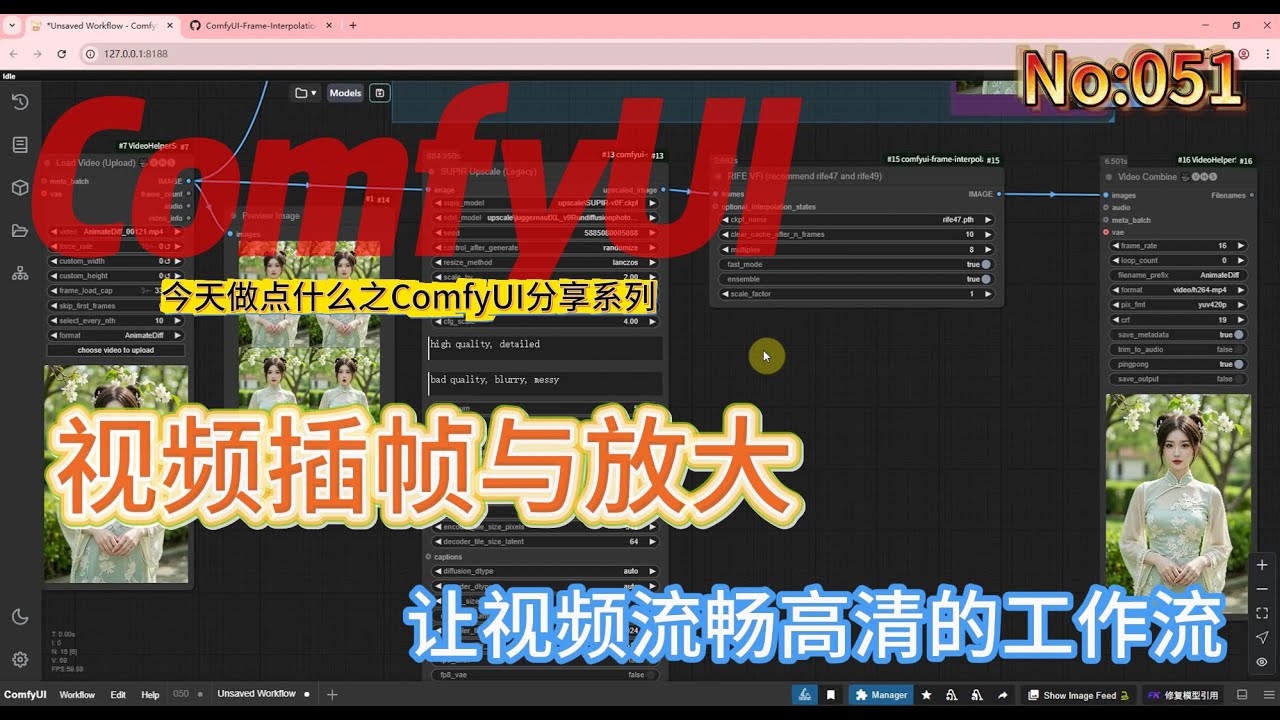
Task: Toggle save_output in Video Combine
Action: point(1178,379)
